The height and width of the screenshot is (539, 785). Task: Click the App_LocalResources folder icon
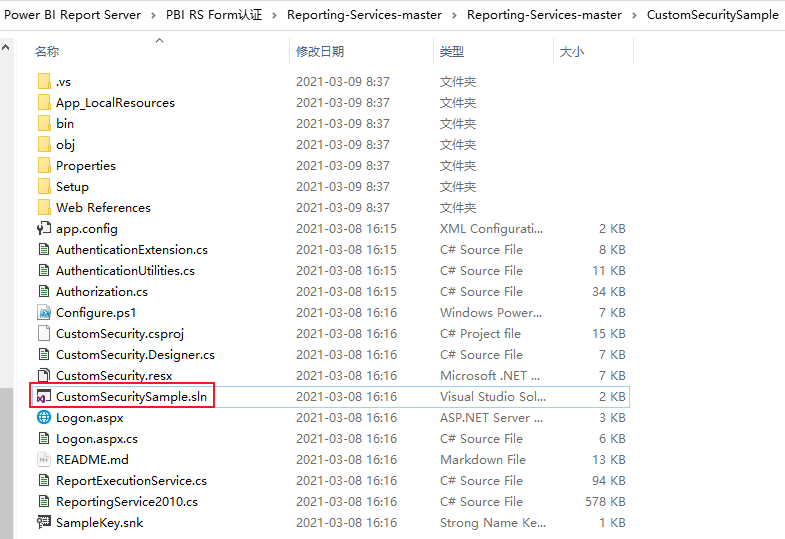[44, 102]
